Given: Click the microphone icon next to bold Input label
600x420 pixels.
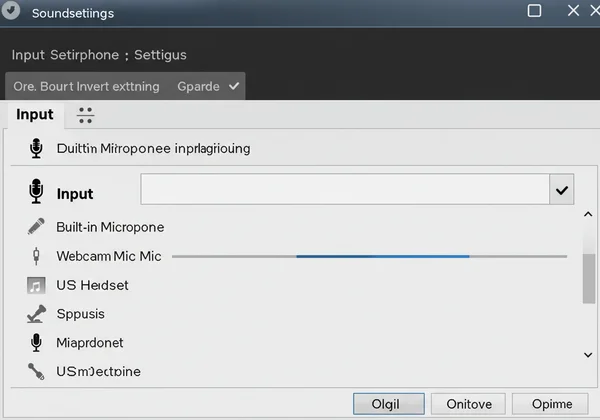Looking at the screenshot, I should pos(36,191).
